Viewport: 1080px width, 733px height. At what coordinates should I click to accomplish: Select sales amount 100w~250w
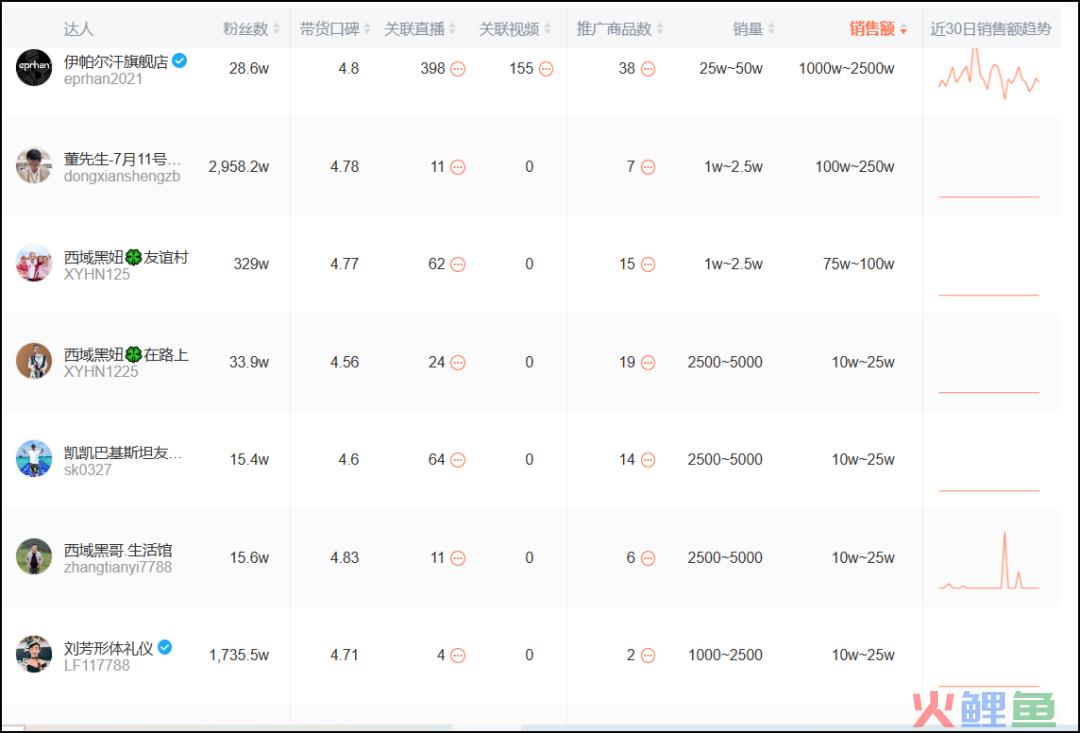tap(855, 167)
